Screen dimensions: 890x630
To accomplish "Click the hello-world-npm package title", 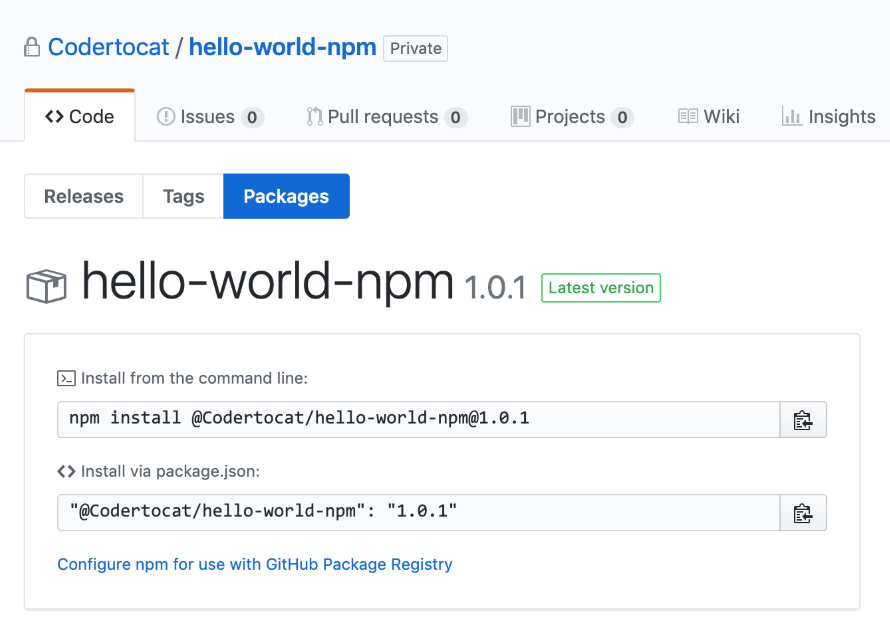I will click(267, 282).
